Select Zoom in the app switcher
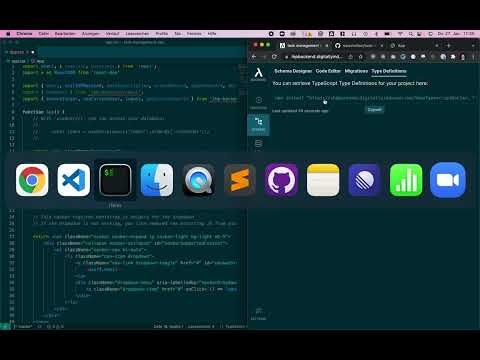The width and height of the screenshot is (480, 360). (448, 180)
